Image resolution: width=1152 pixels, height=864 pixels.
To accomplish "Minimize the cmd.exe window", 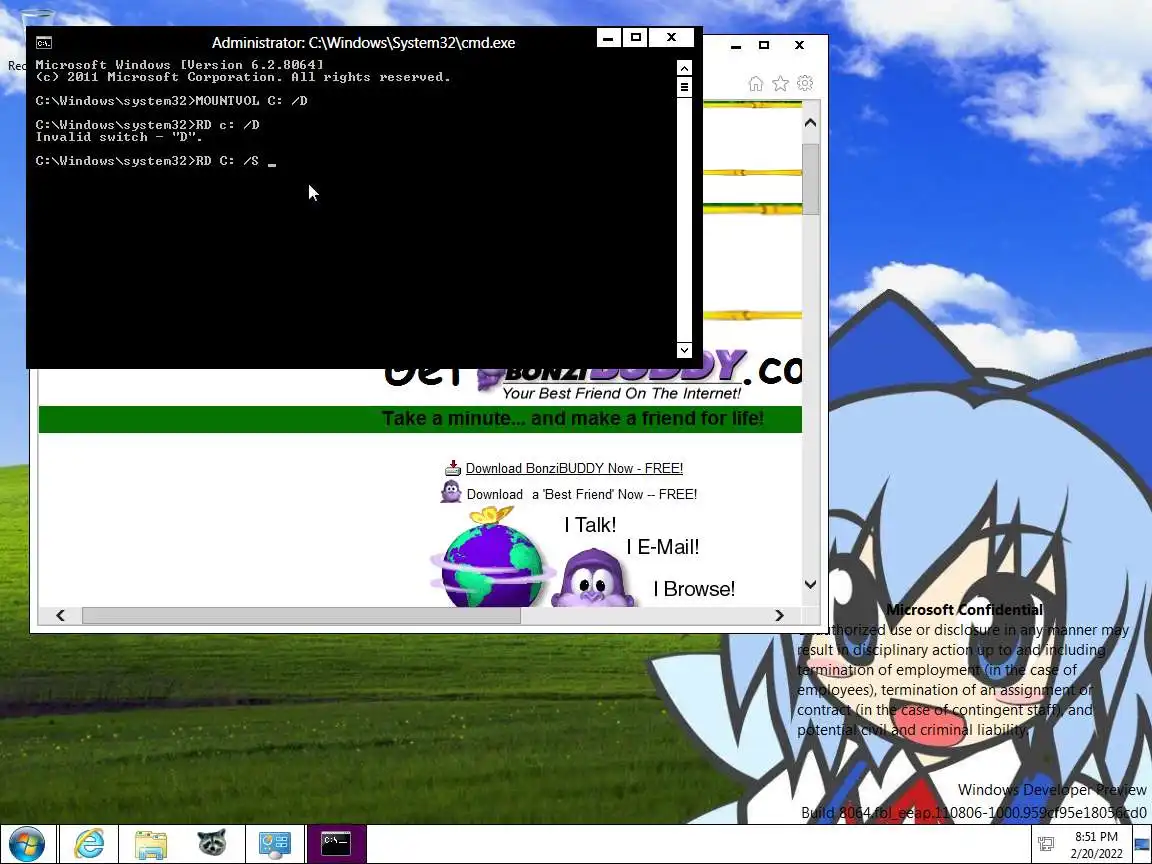I will (x=608, y=37).
